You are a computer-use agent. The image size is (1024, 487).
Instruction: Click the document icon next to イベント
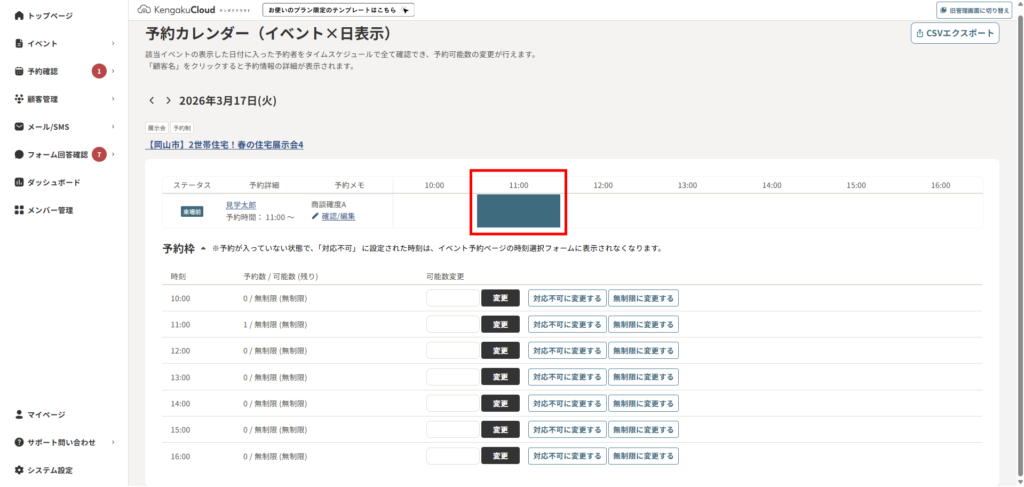click(19, 44)
